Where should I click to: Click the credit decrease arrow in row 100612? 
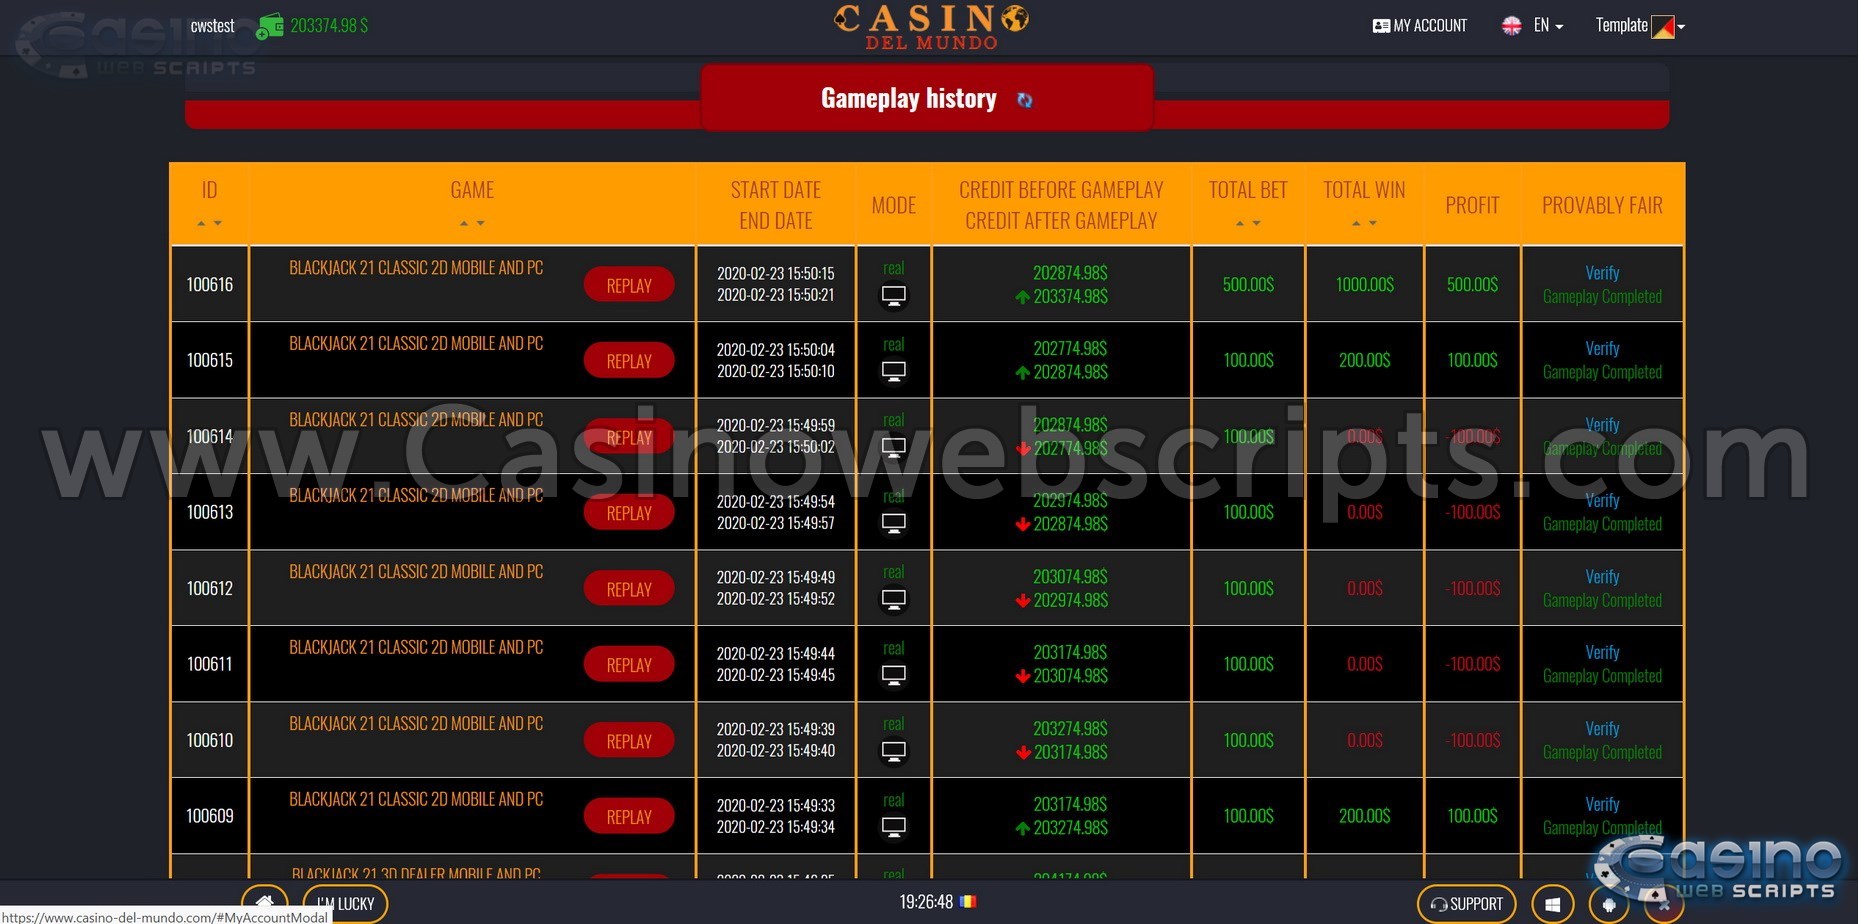click(x=1022, y=601)
